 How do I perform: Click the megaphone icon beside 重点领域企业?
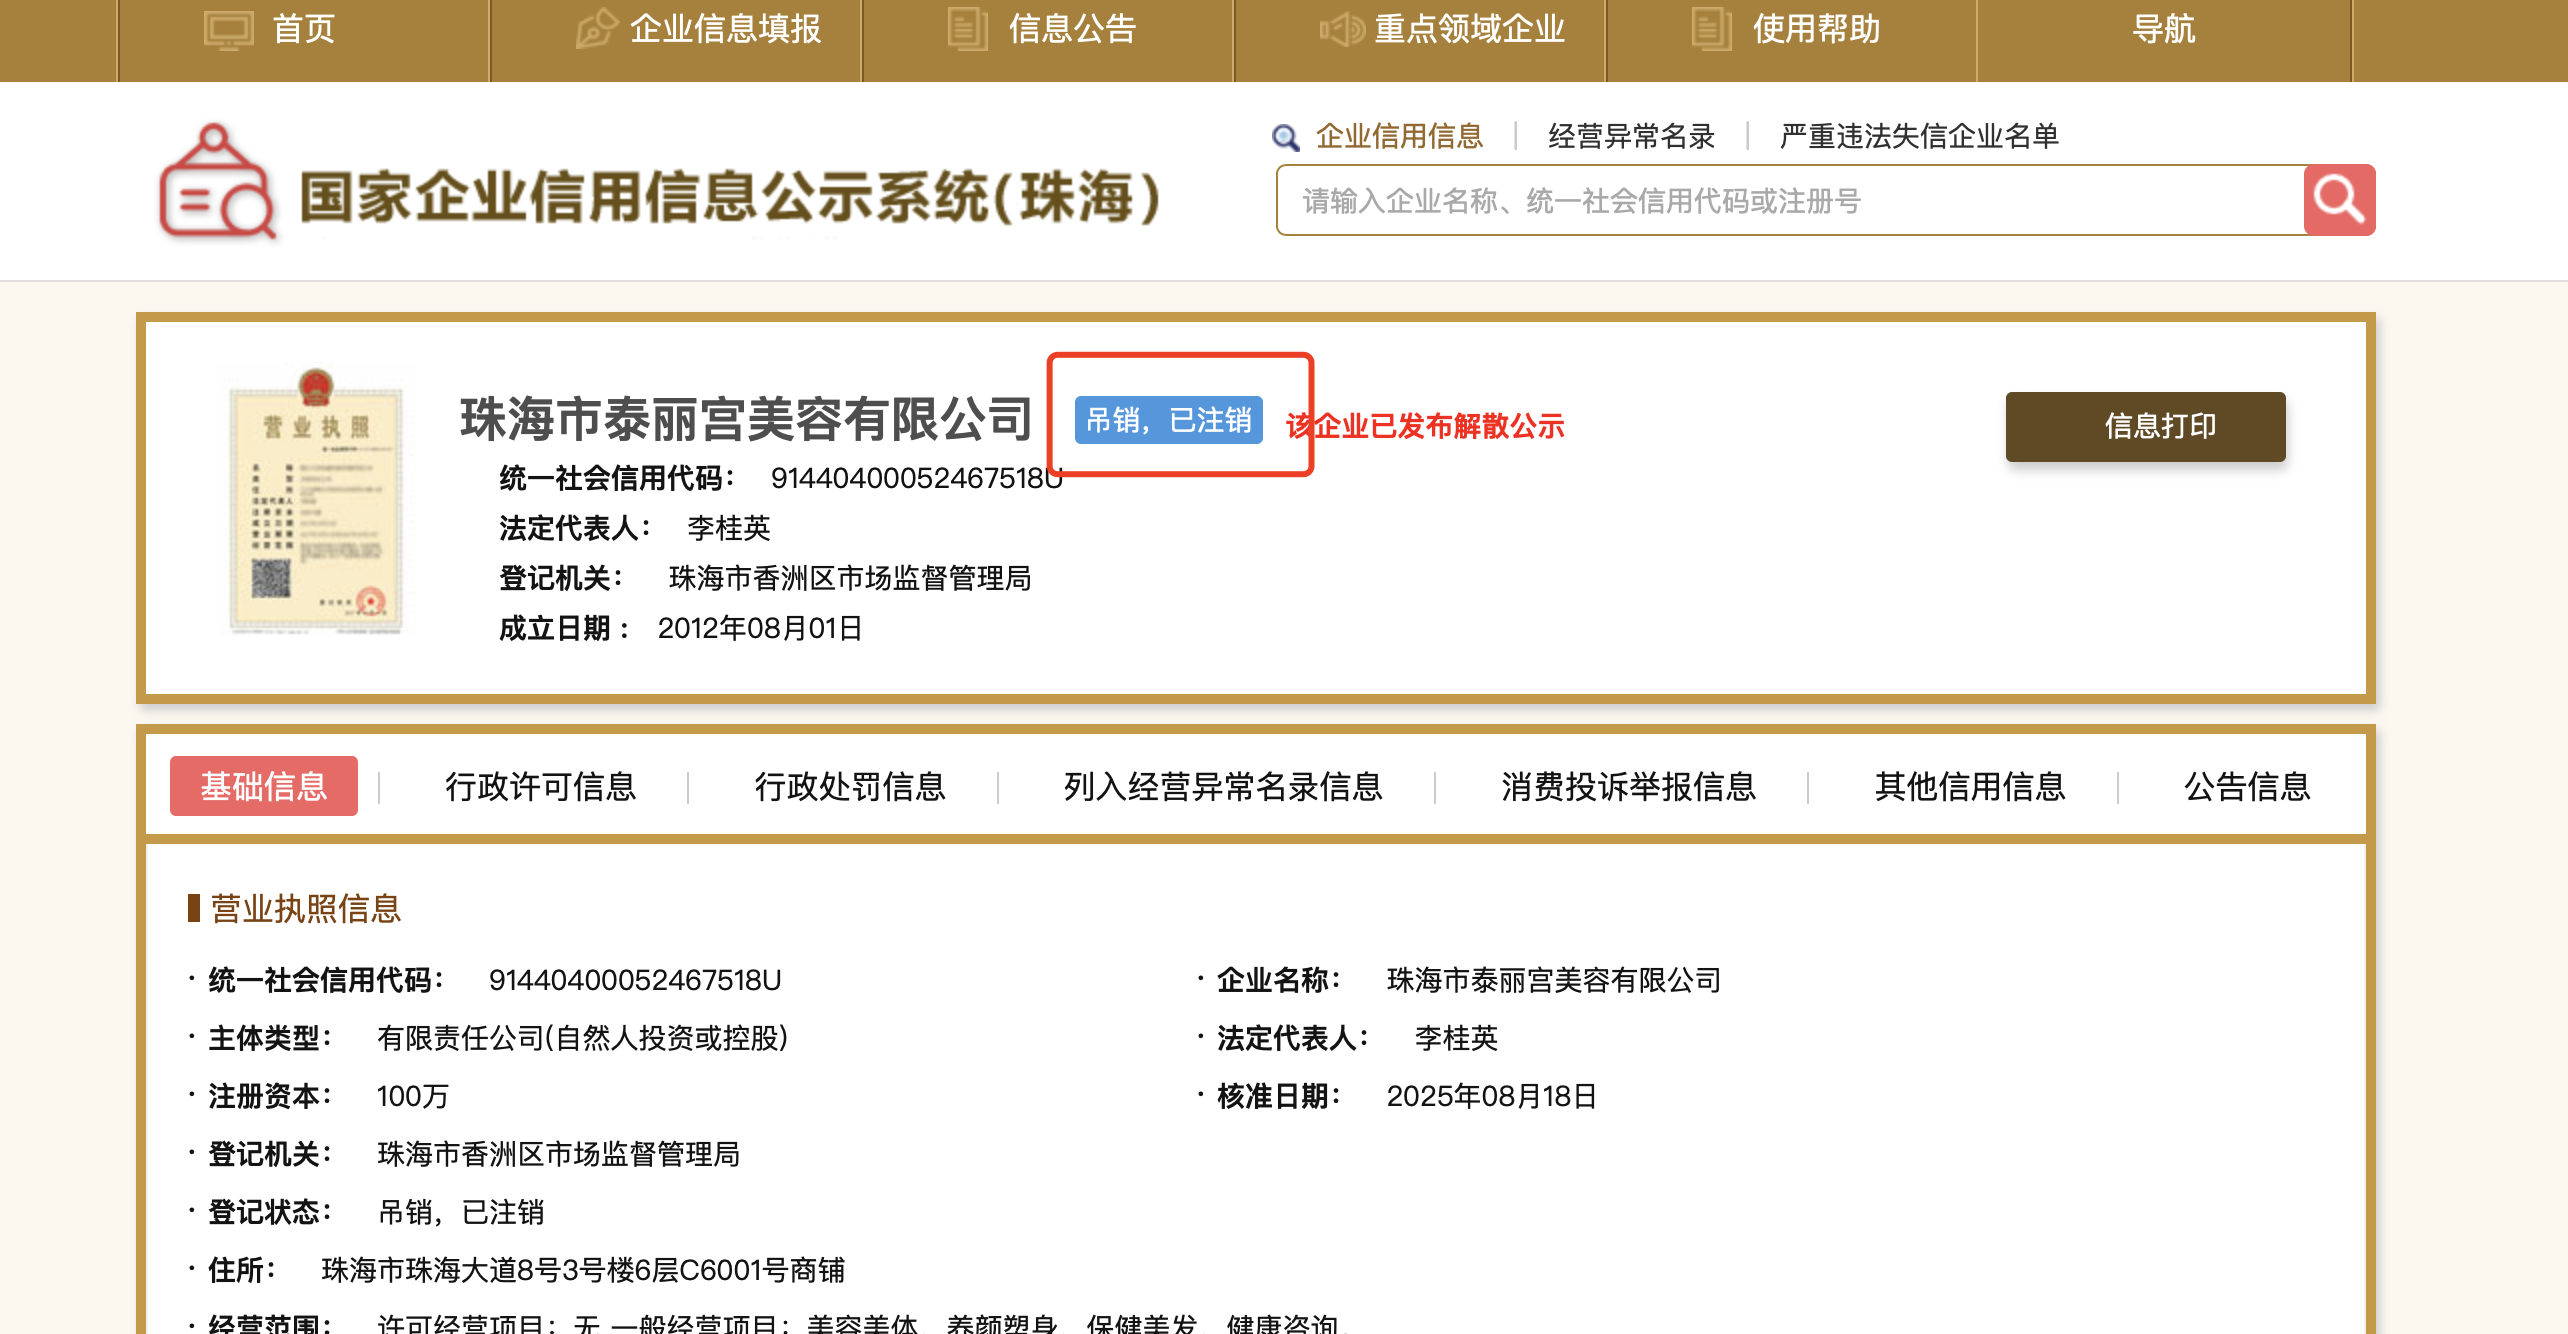tap(1341, 29)
